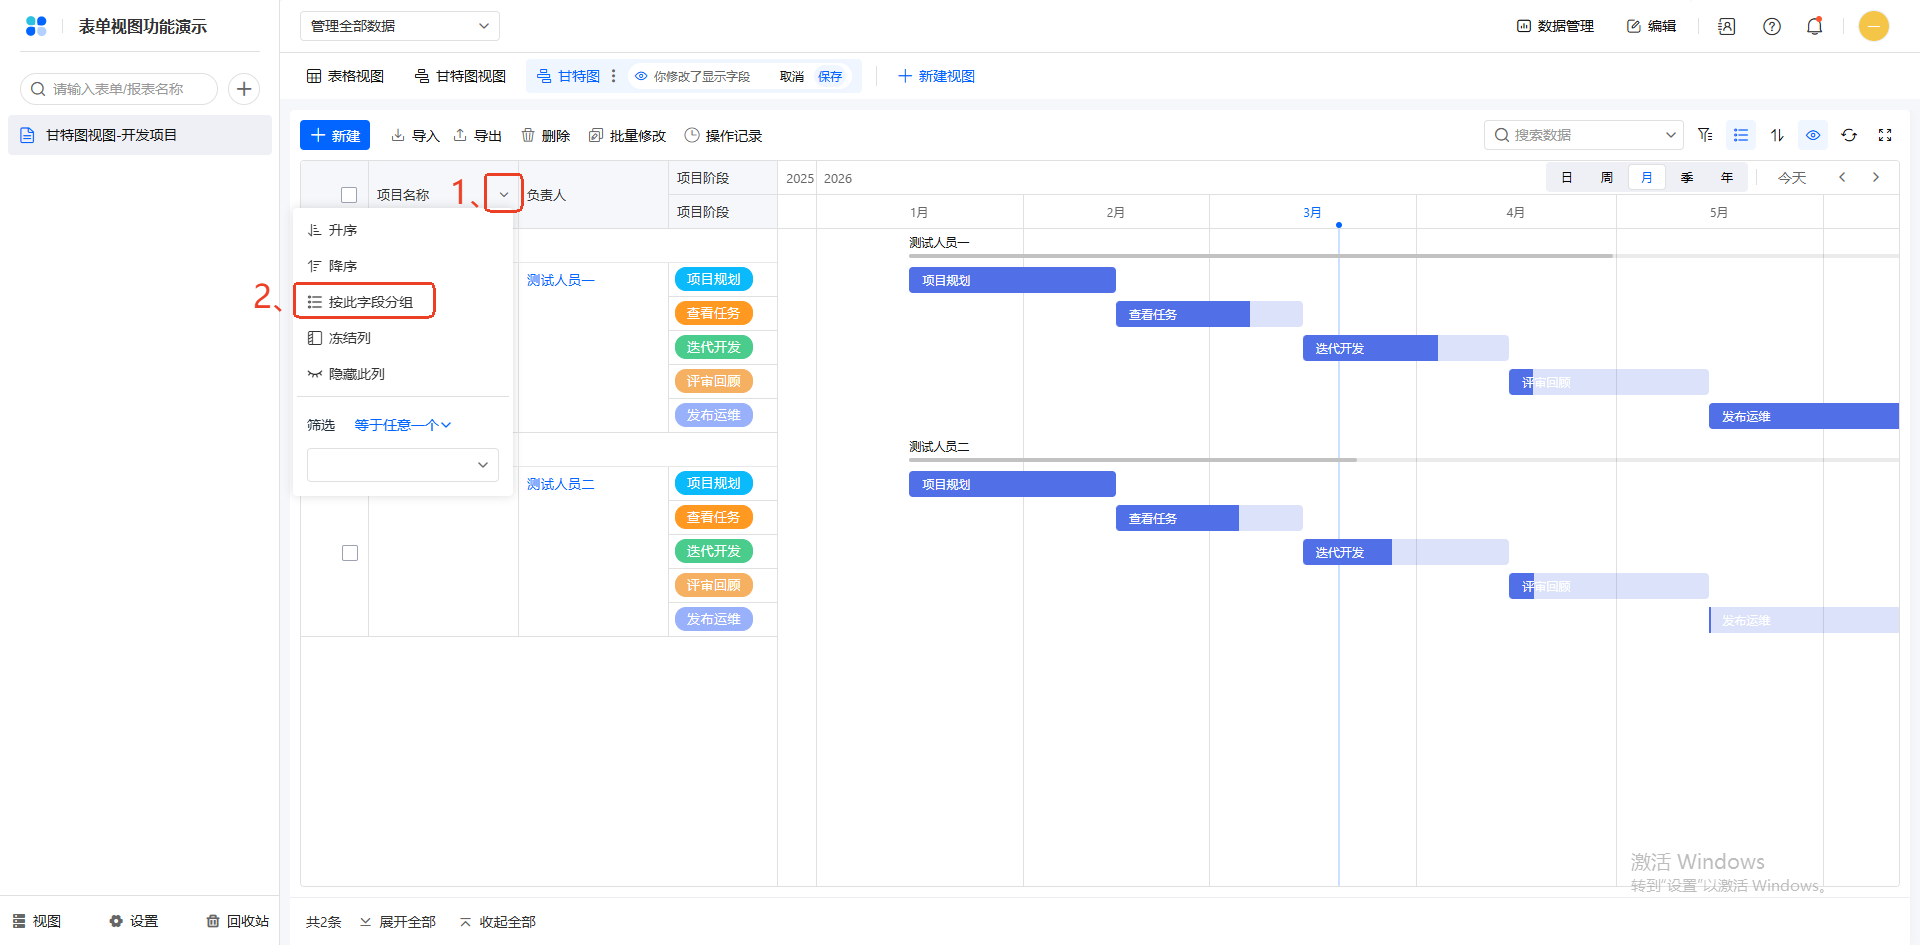The width and height of the screenshot is (1920, 945).
Task: Check the 测试人员二 row checkbox
Action: [350, 553]
